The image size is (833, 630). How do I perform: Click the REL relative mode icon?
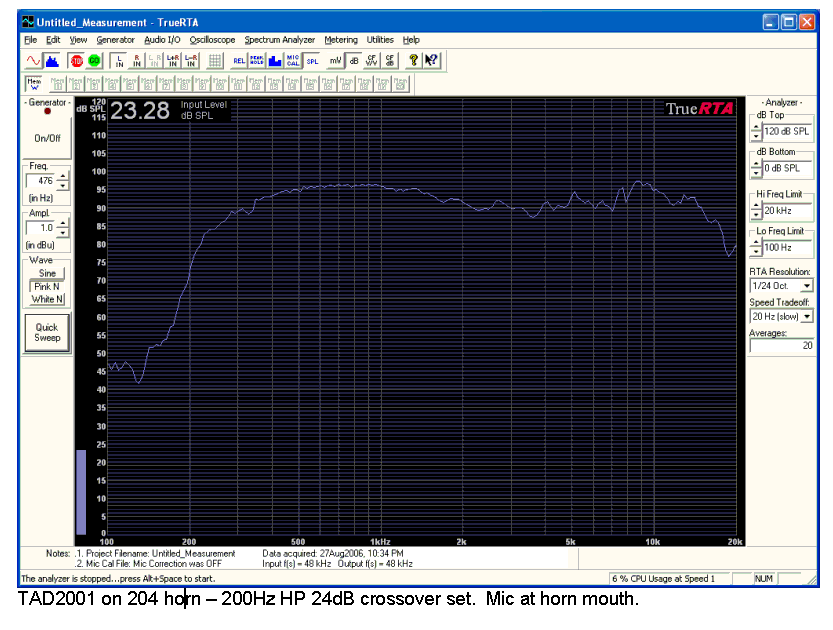click(x=239, y=61)
